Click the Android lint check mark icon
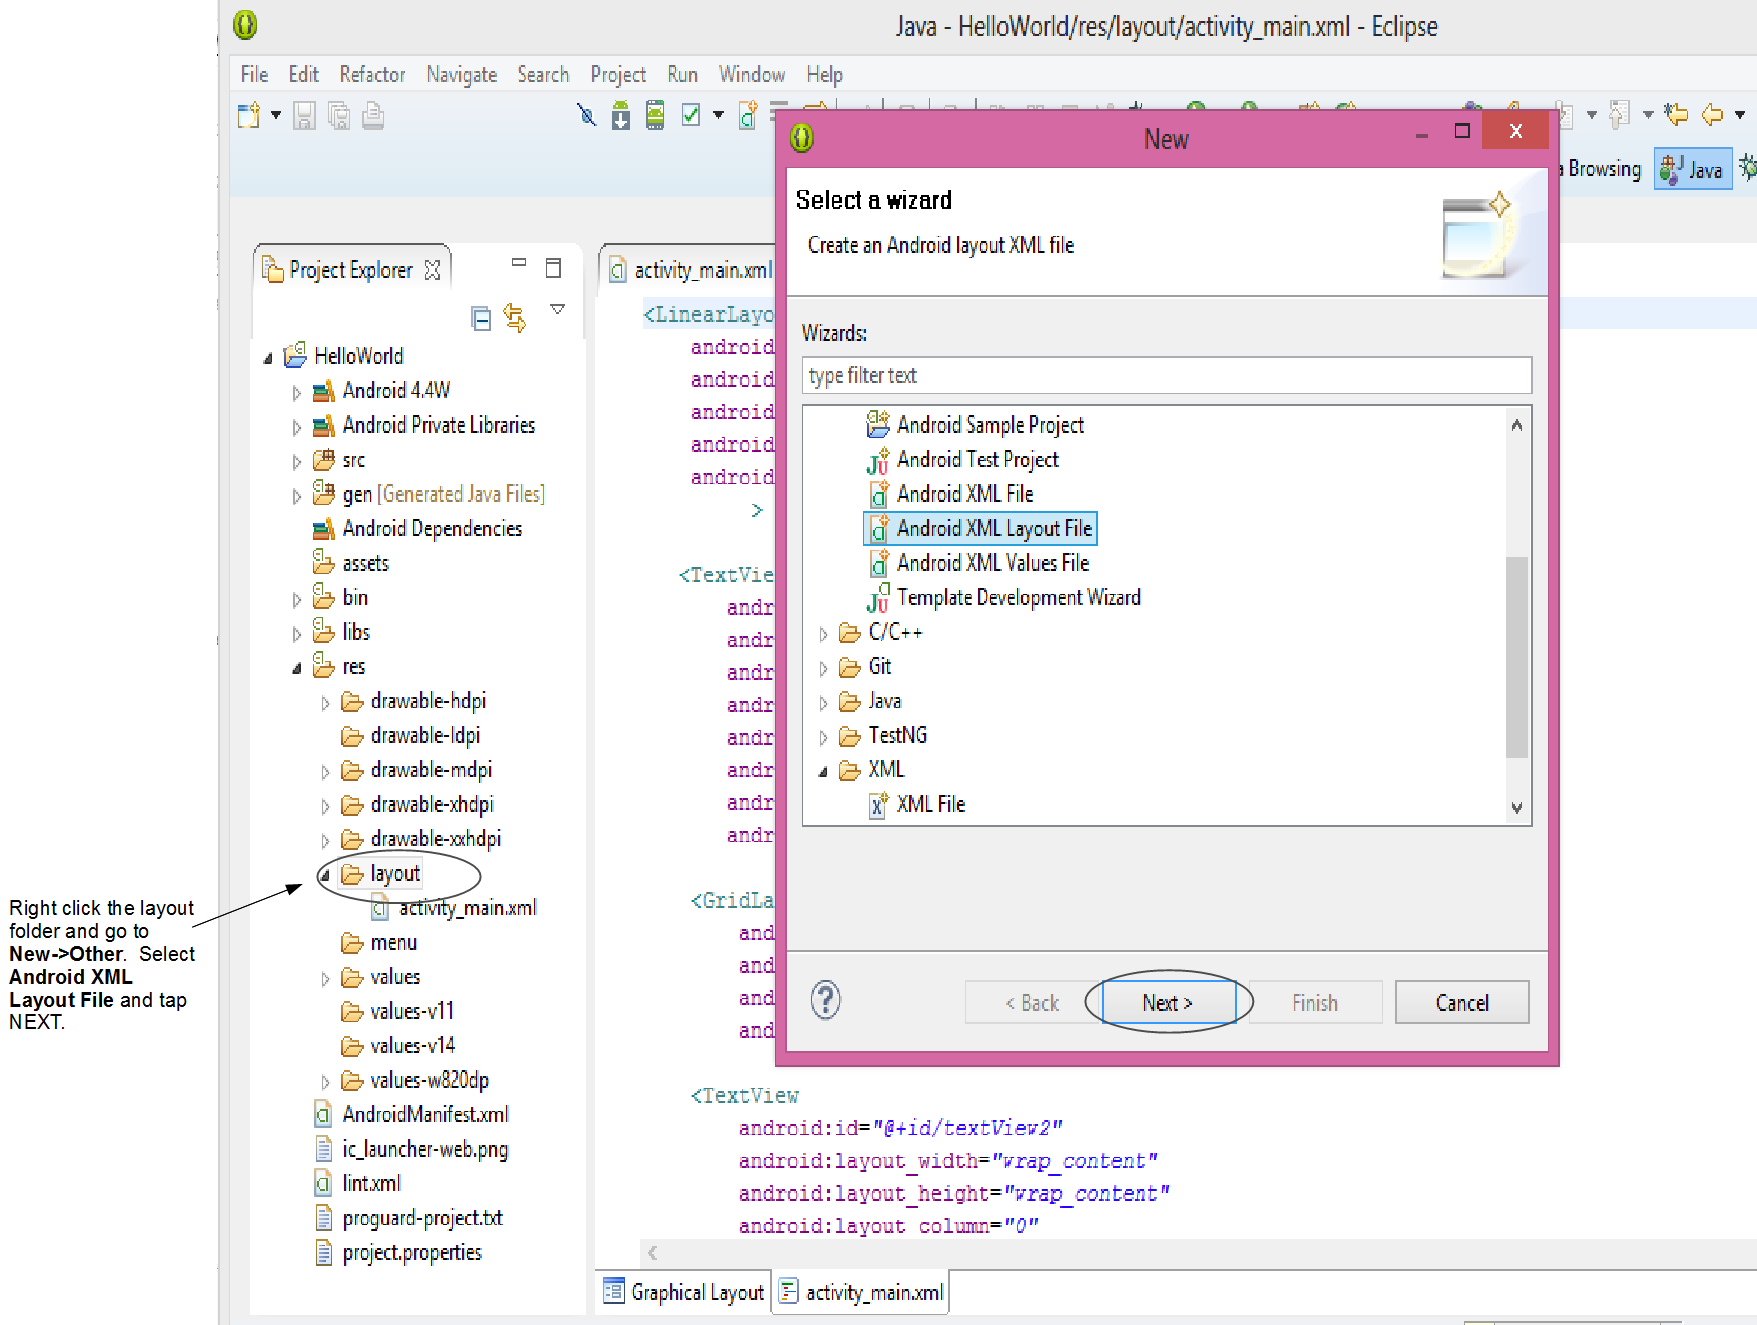The image size is (1757, 1325). [x=691, y=116]
